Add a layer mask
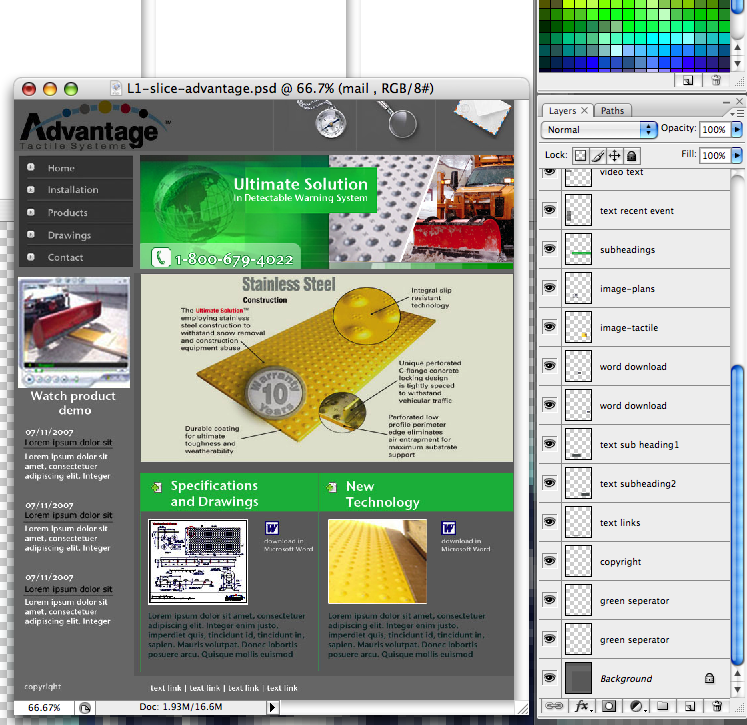747x725 pixels. click(x=608, y=706)
